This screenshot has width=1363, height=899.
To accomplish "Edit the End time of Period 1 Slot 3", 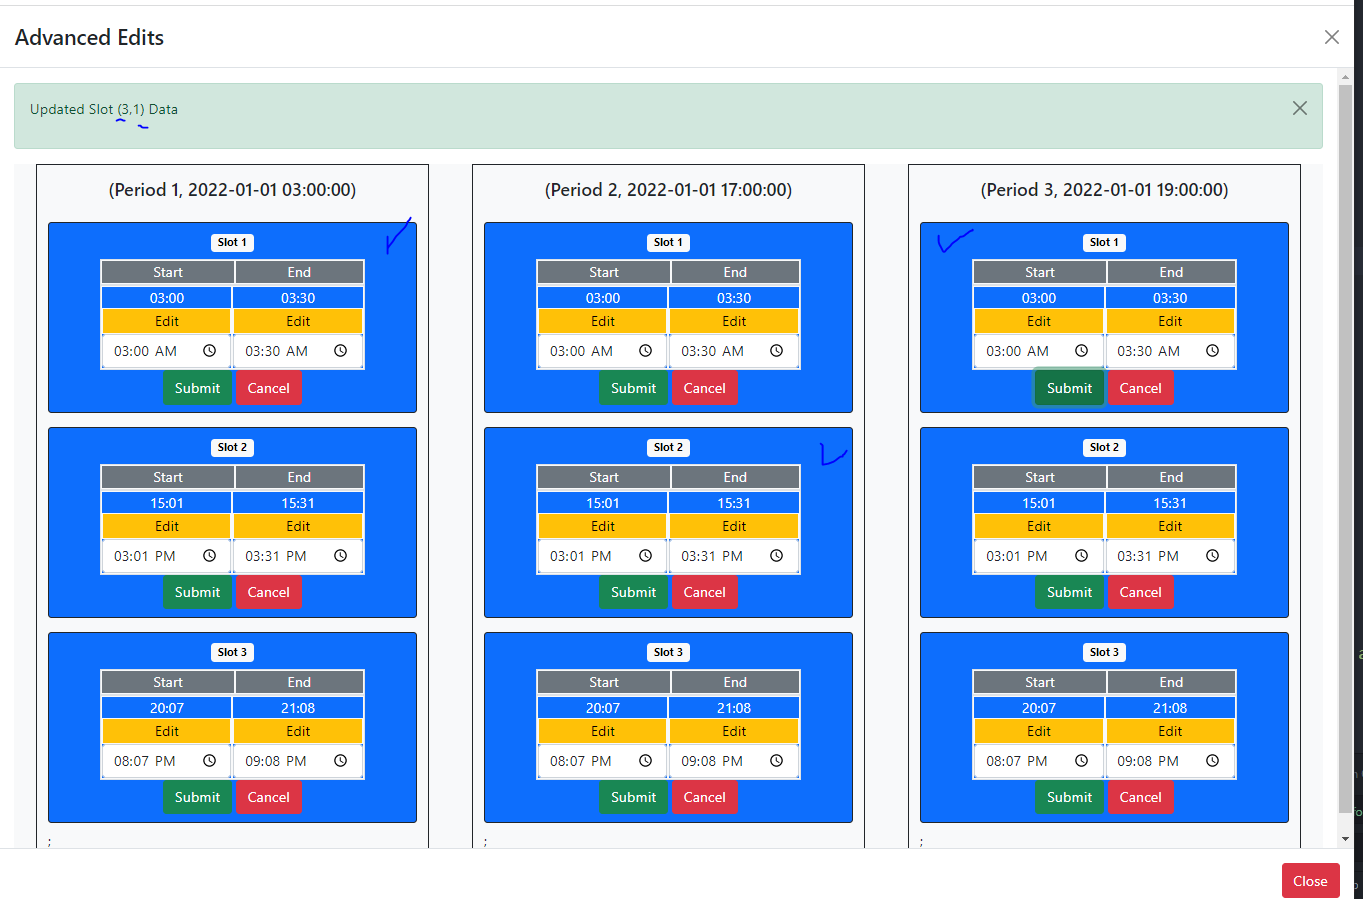I will click(x=298, y=731).
